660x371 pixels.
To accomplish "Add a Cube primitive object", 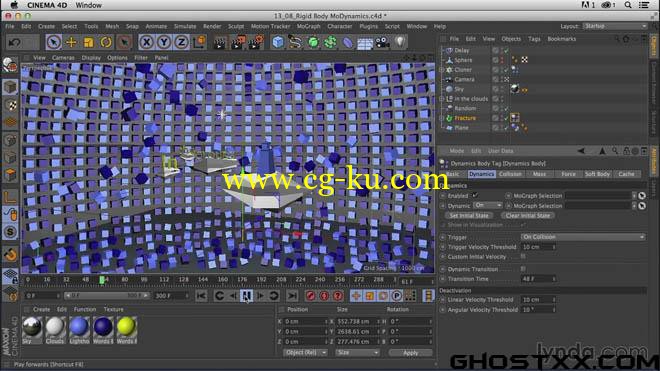I will tap(278, 42).
